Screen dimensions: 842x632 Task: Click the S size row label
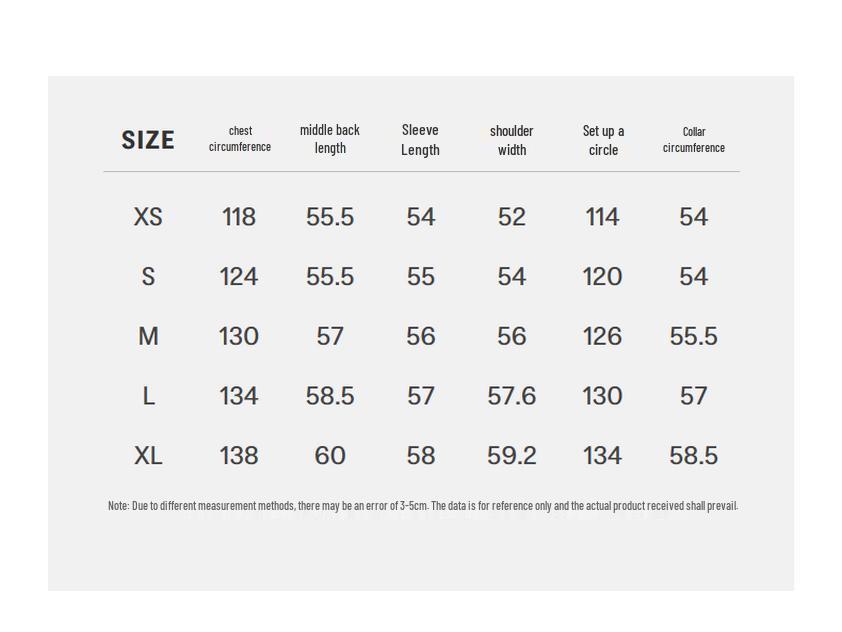[148, 277]
